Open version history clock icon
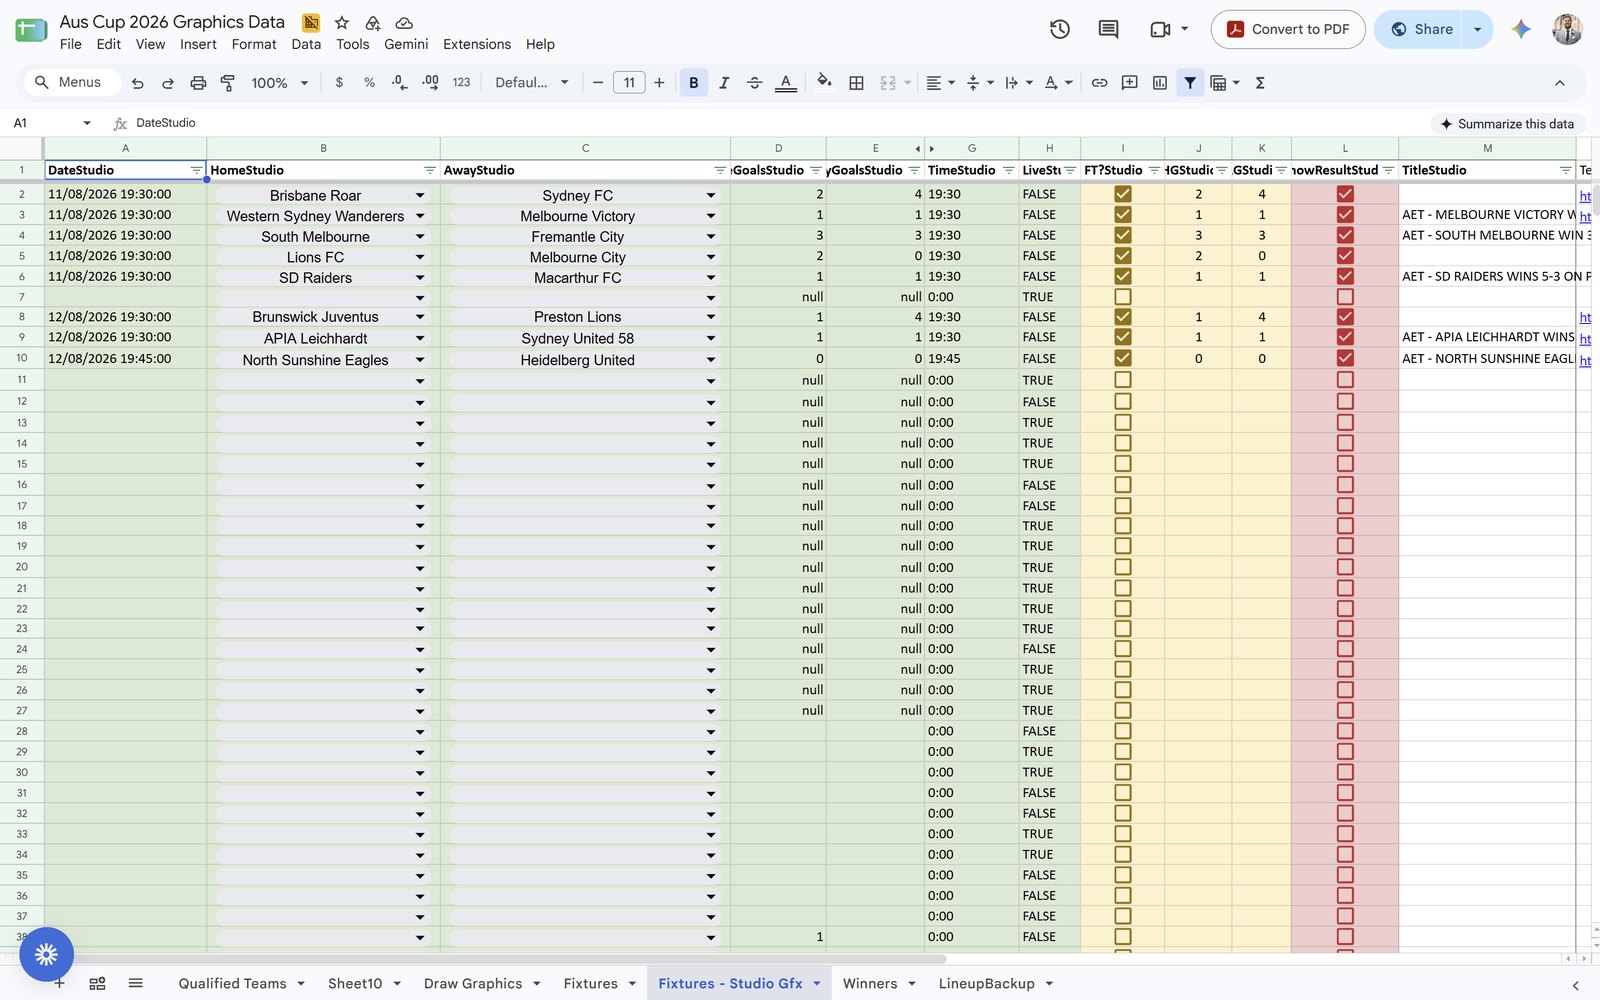Viewport: 1600px width, 1000px height. tap(1060, 29)
